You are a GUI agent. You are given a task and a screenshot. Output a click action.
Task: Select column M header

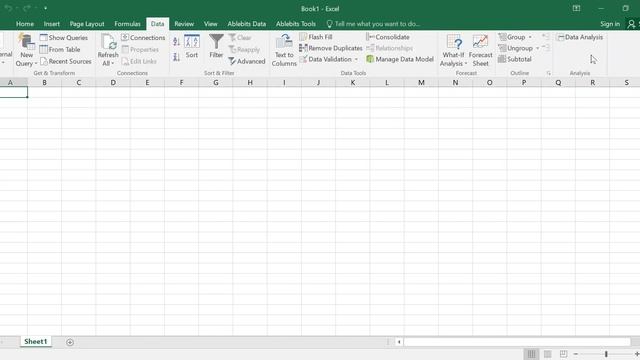421,82
